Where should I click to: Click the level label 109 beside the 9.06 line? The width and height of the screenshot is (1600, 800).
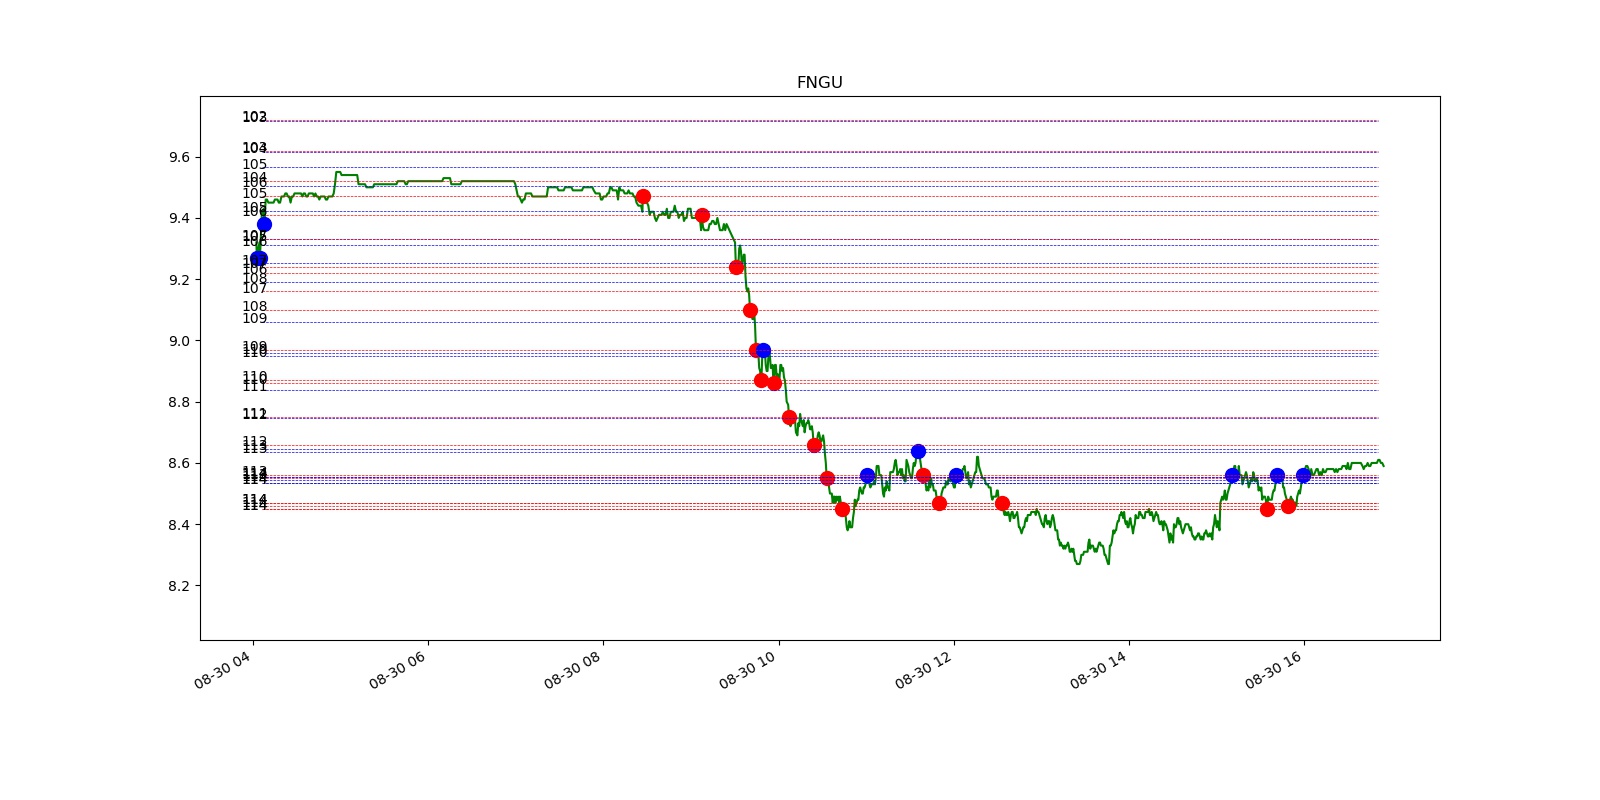click(255, 319)
